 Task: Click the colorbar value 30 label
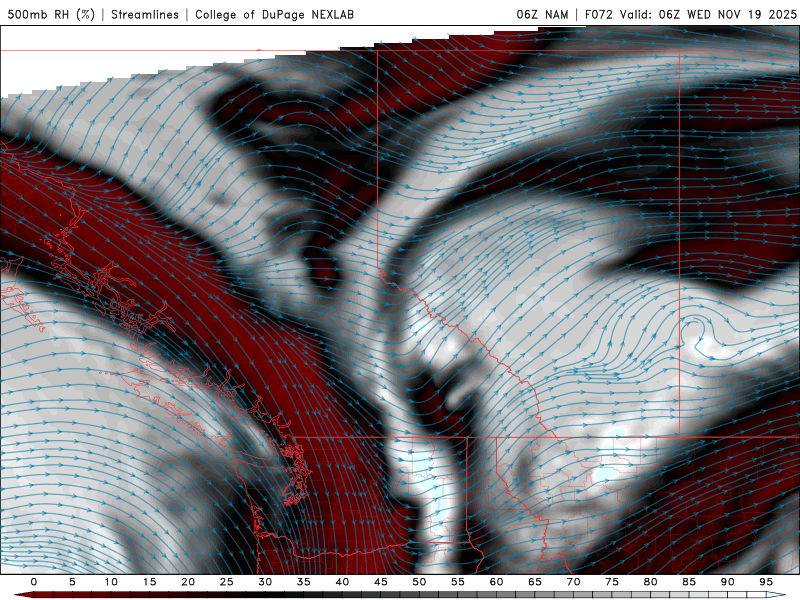(x=265, y=582)
